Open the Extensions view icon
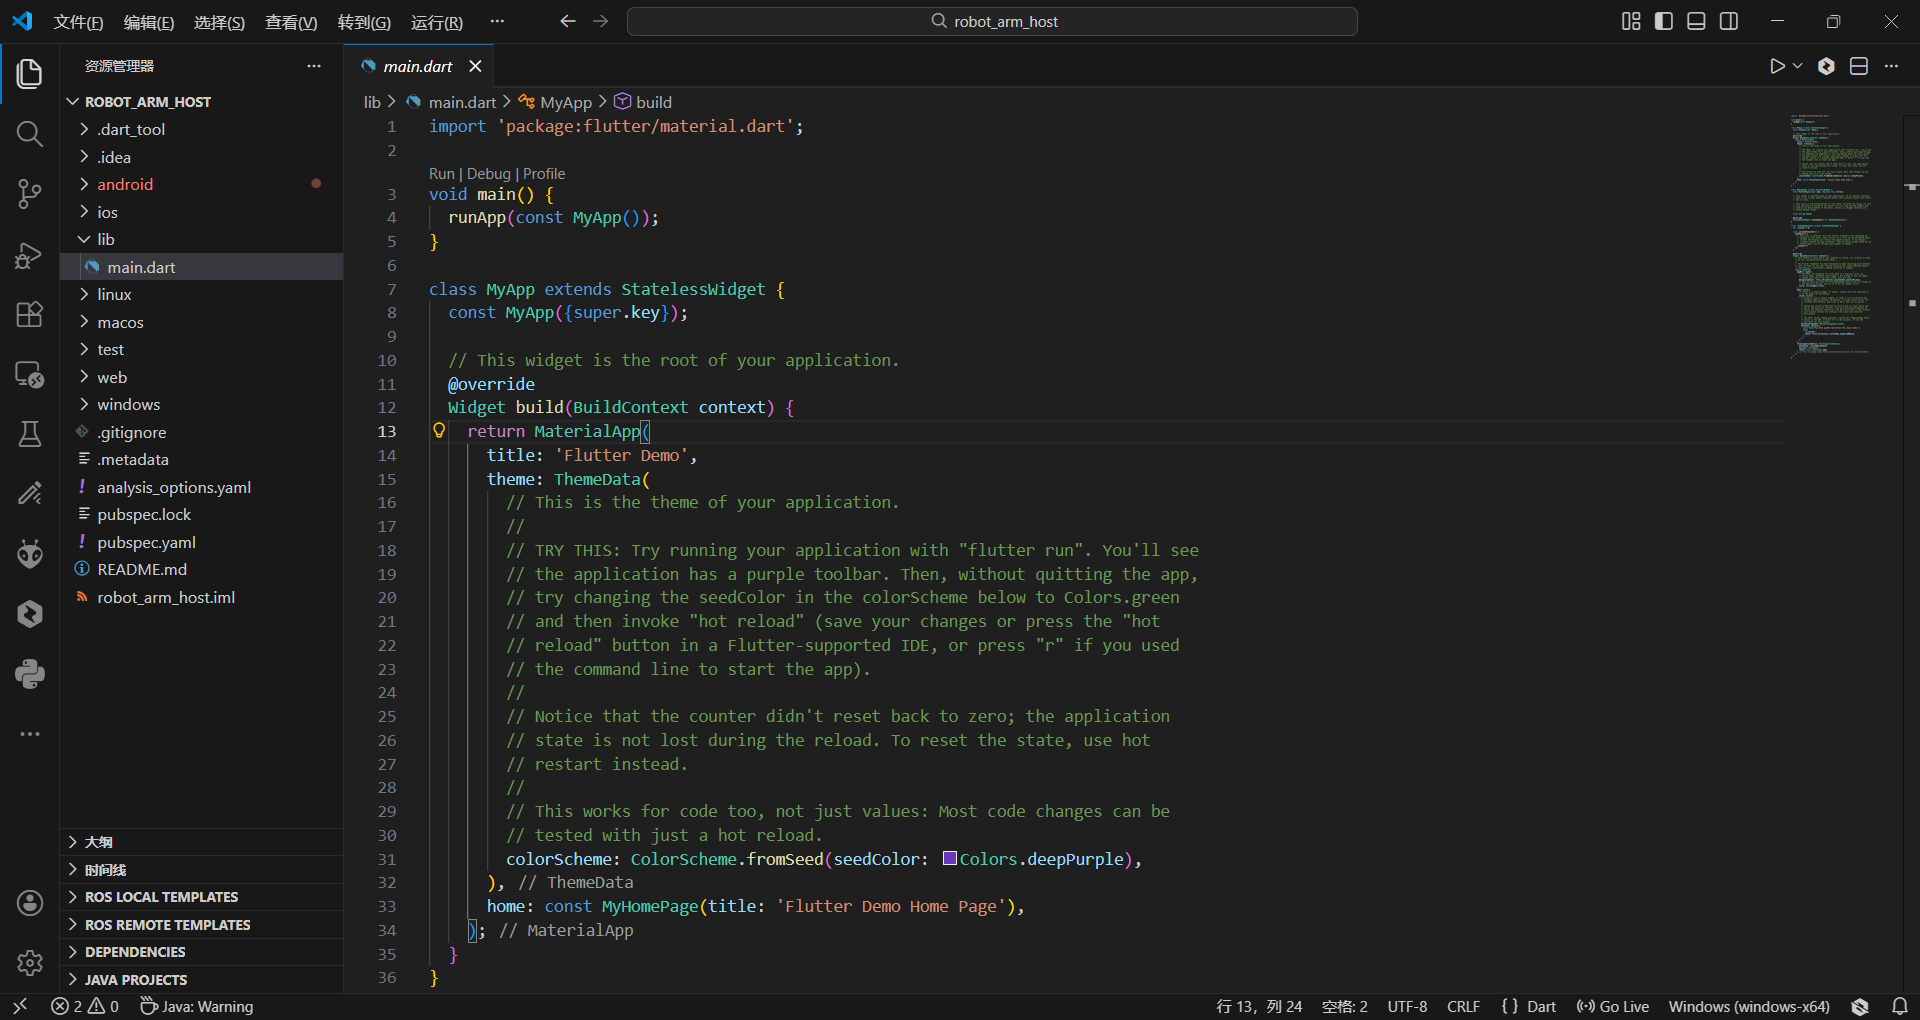 [30, 314]
